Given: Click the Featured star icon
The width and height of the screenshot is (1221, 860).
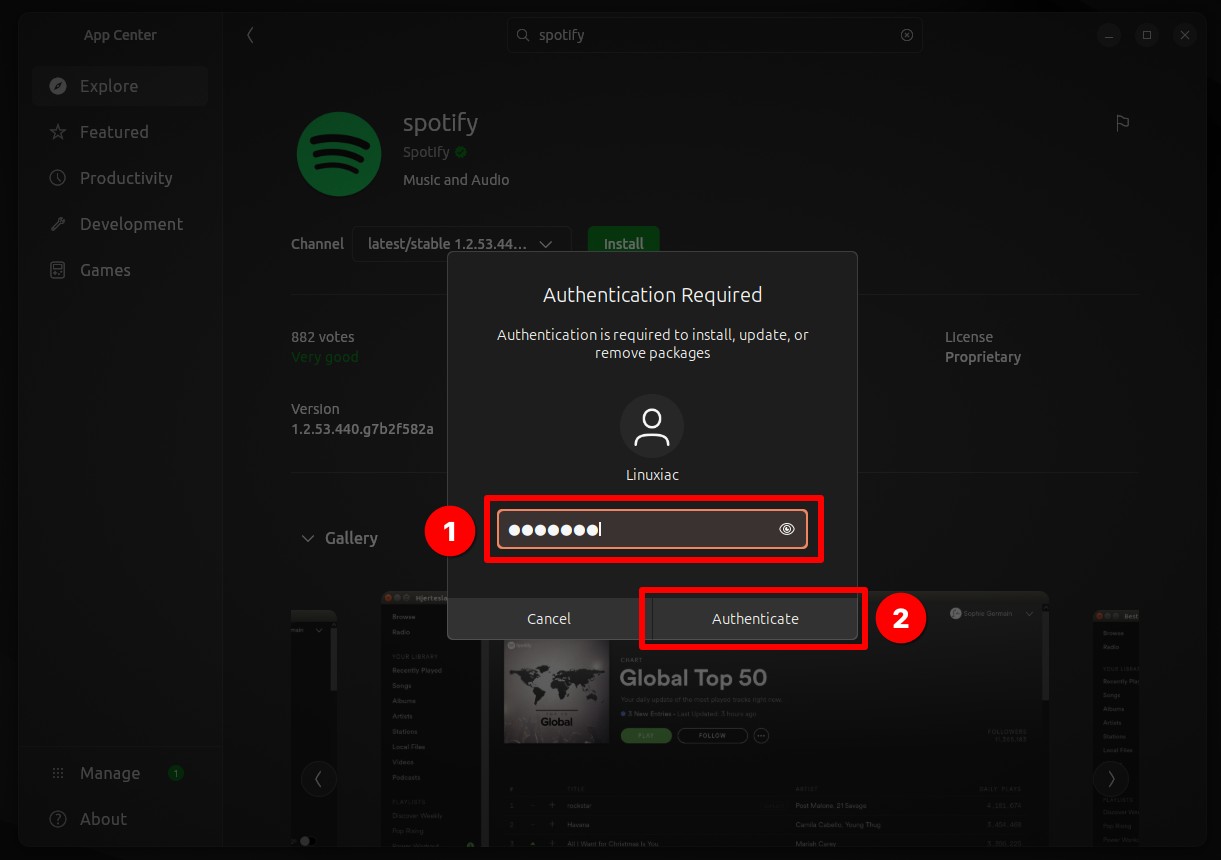Looking at the screenshot, I should 58,132.
